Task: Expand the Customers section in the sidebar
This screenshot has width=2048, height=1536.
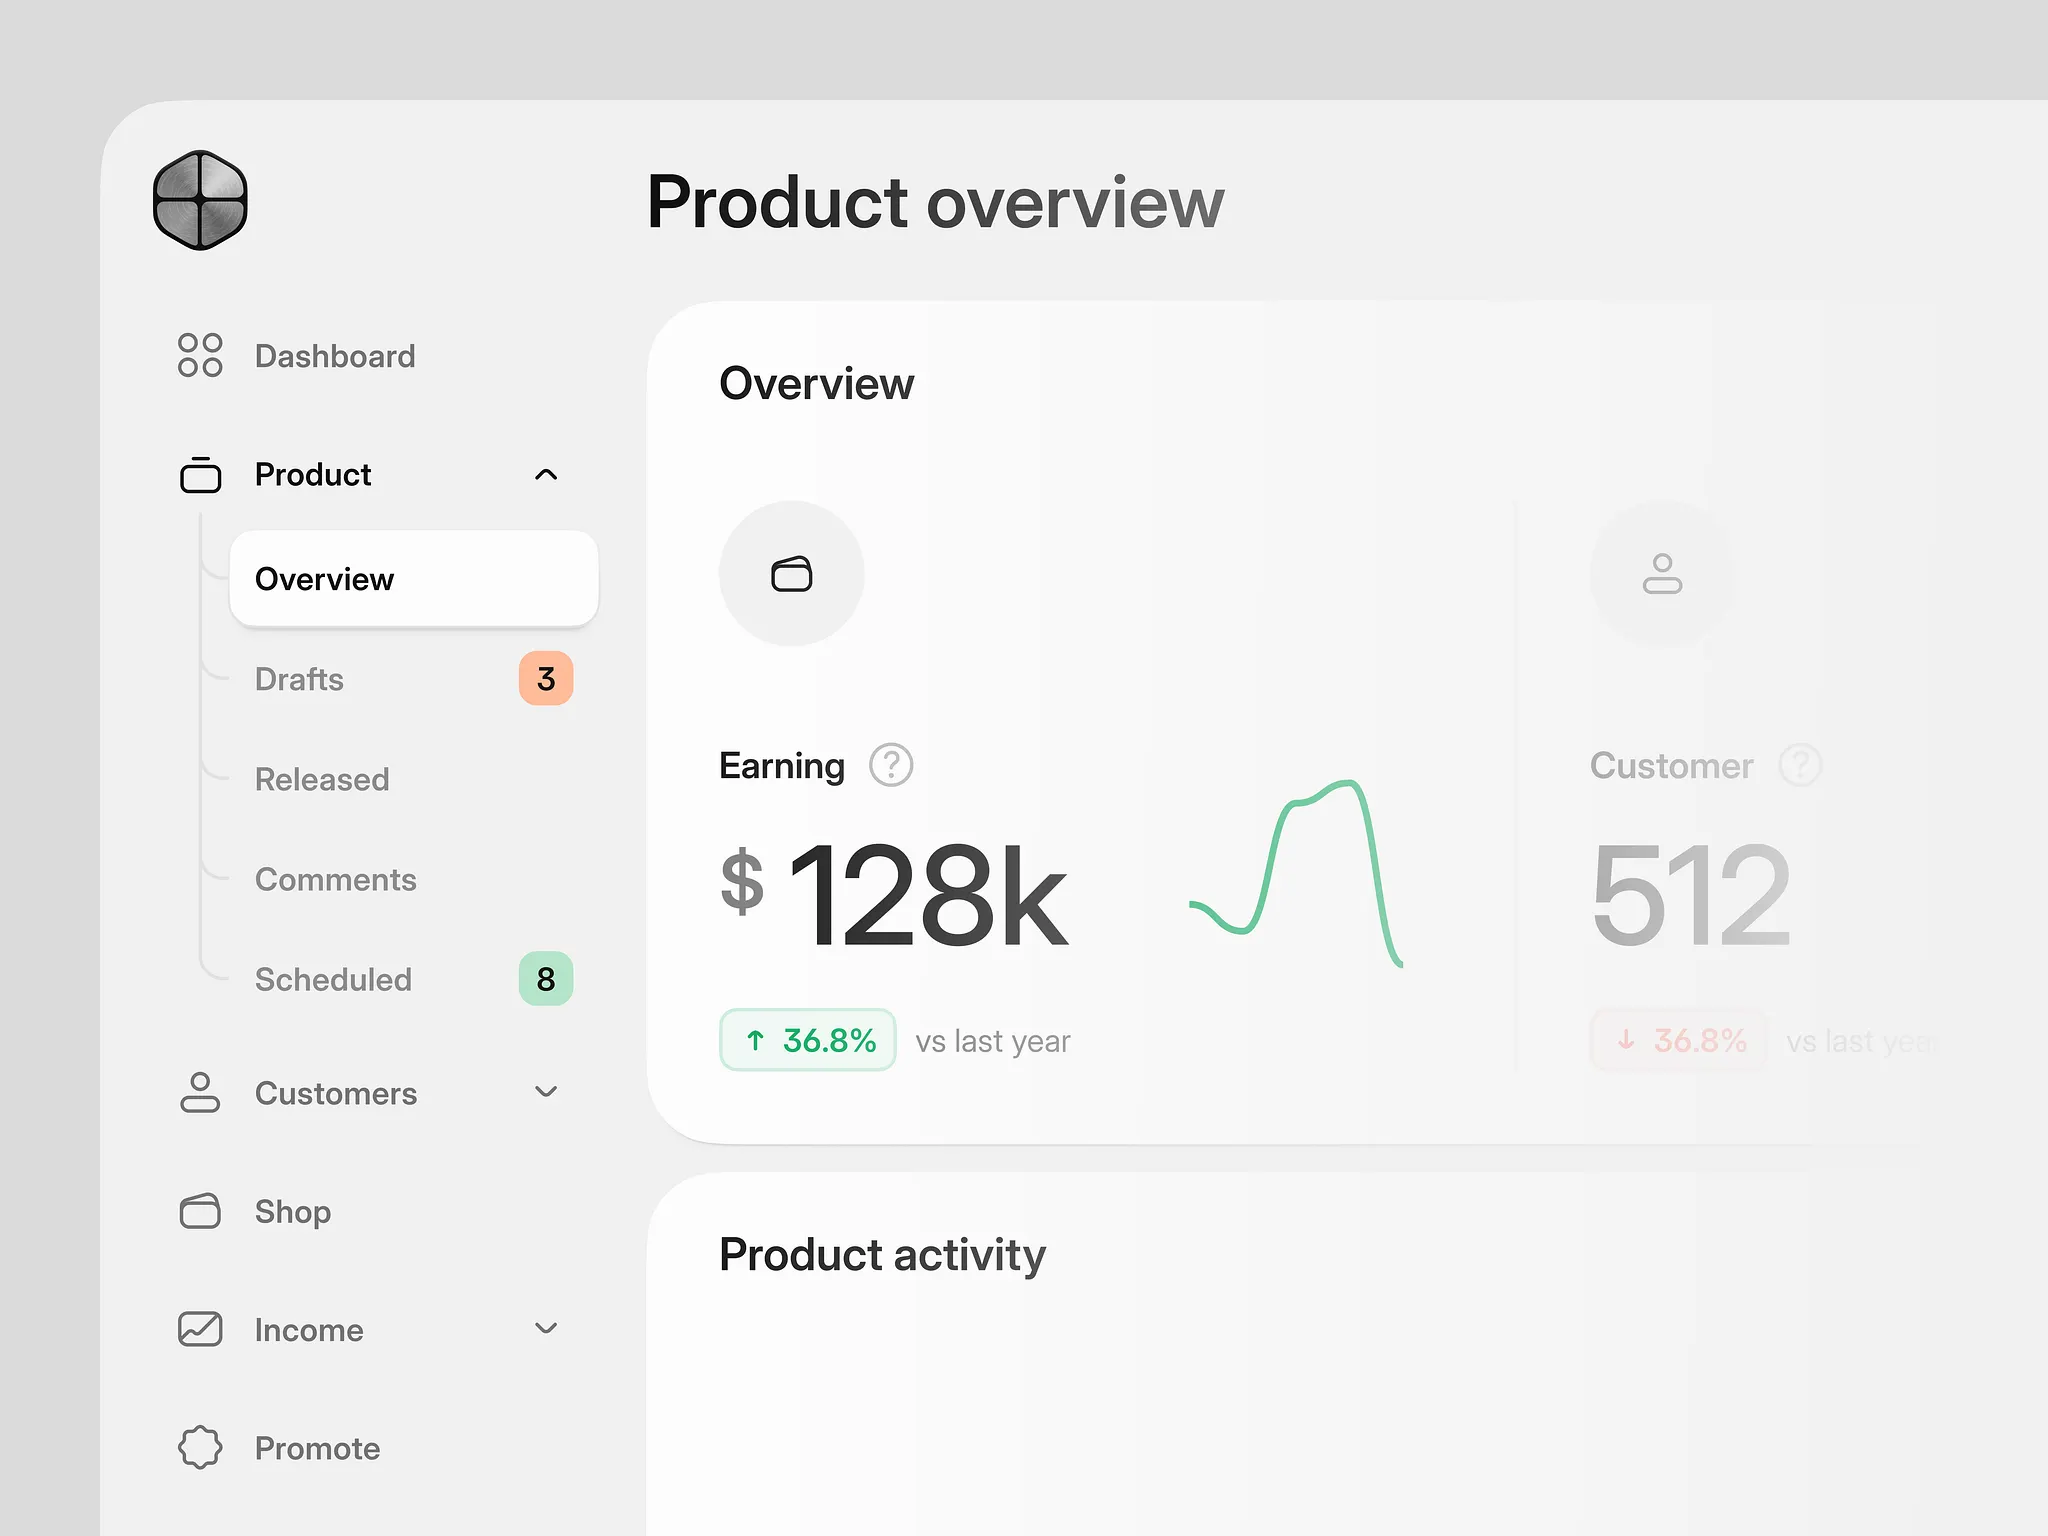Action: tap(546, 1093)
